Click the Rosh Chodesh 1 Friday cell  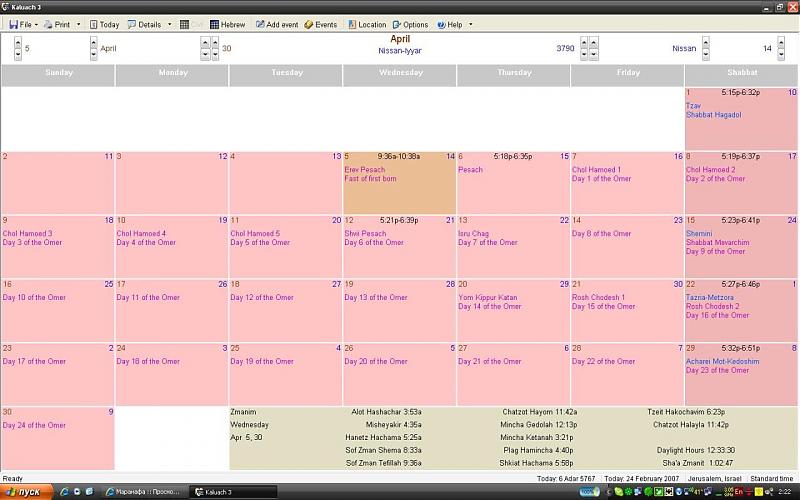coord(627,310)
